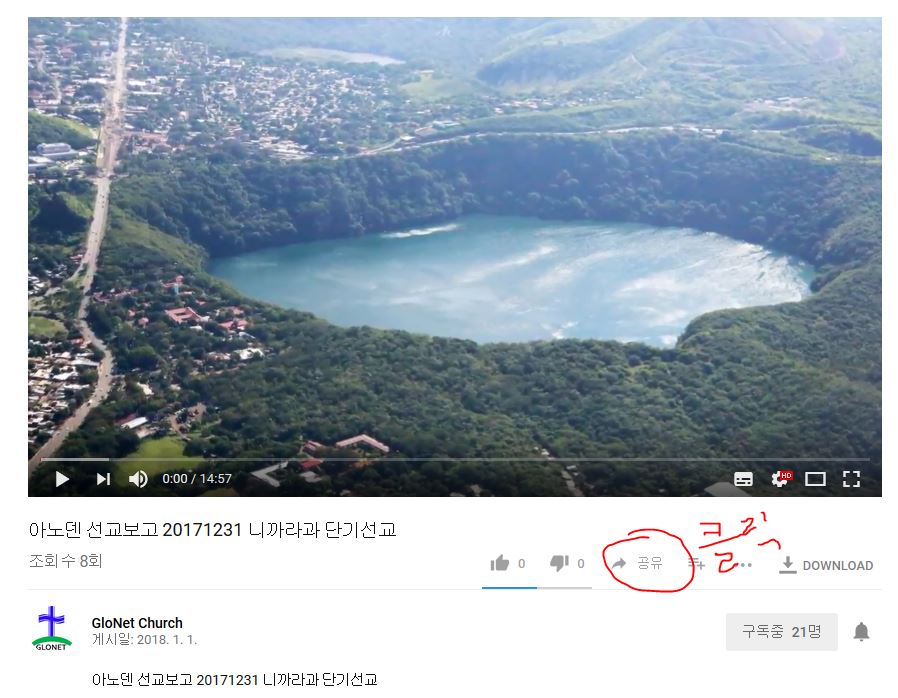The image size is (898, 698).
Task: Skip to the next video
Action: (x=103, y=479)
